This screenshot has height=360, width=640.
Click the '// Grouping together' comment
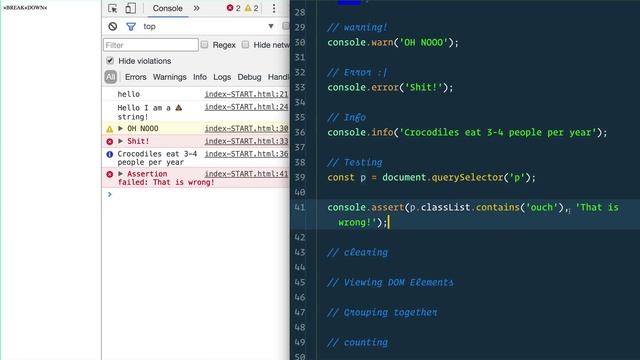click(382, 312)
